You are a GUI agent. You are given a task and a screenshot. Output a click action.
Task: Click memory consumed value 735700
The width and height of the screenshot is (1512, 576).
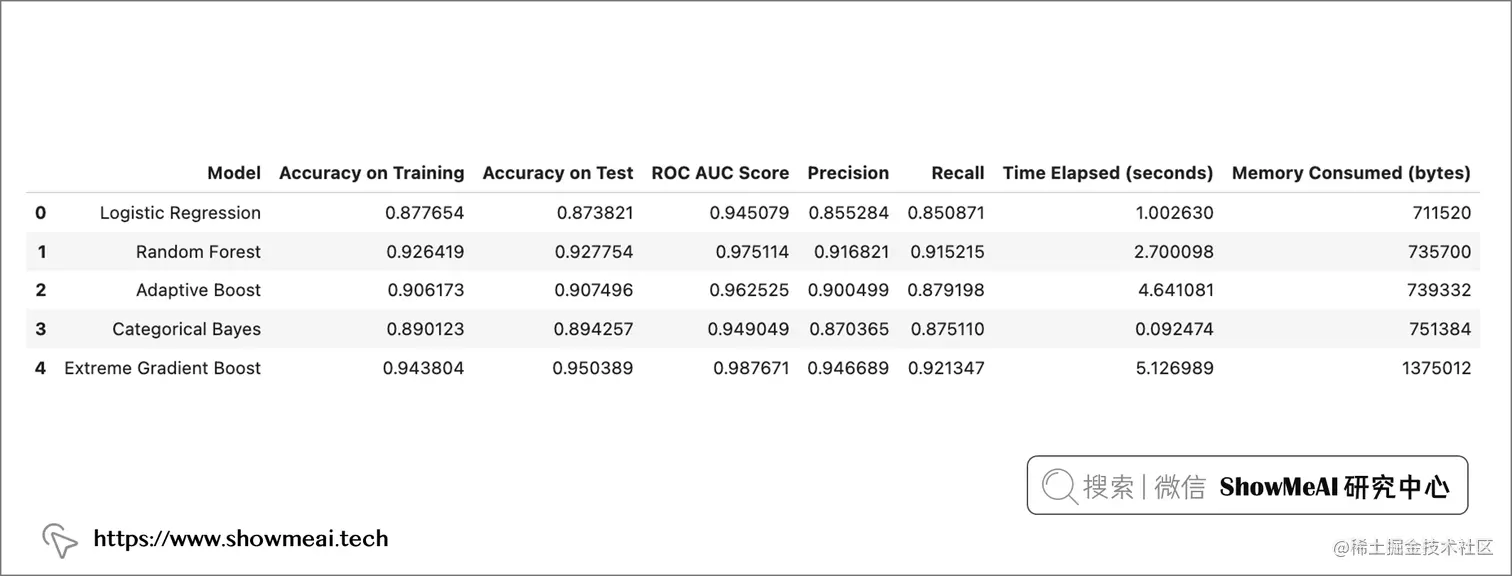(1441, 252)
